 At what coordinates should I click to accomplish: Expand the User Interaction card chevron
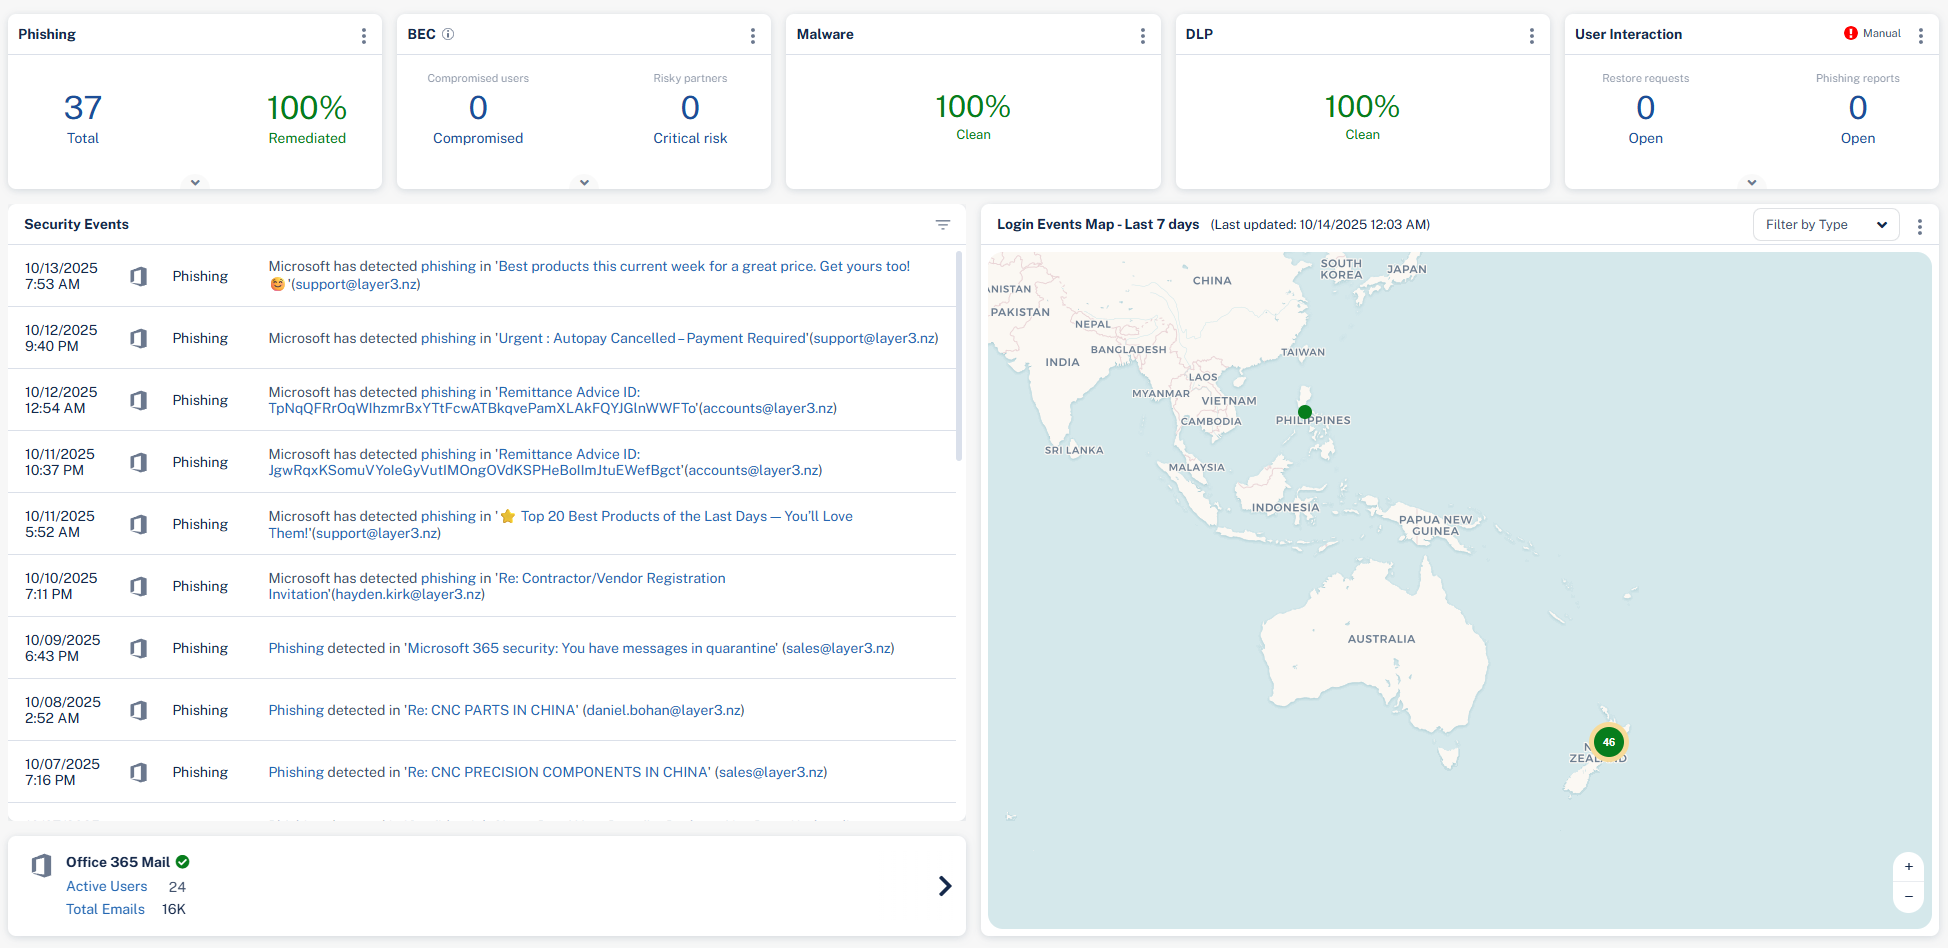pyautogui.click(x=1751, y=182)
